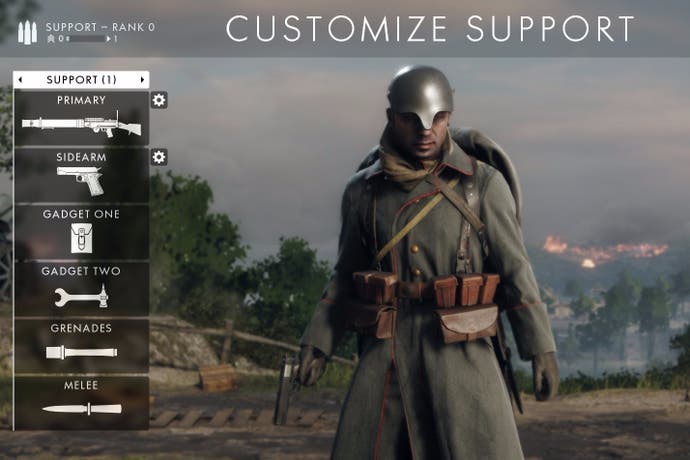Switch to next loadout with right arrow
690x460 pixels.
coord(142,80)
